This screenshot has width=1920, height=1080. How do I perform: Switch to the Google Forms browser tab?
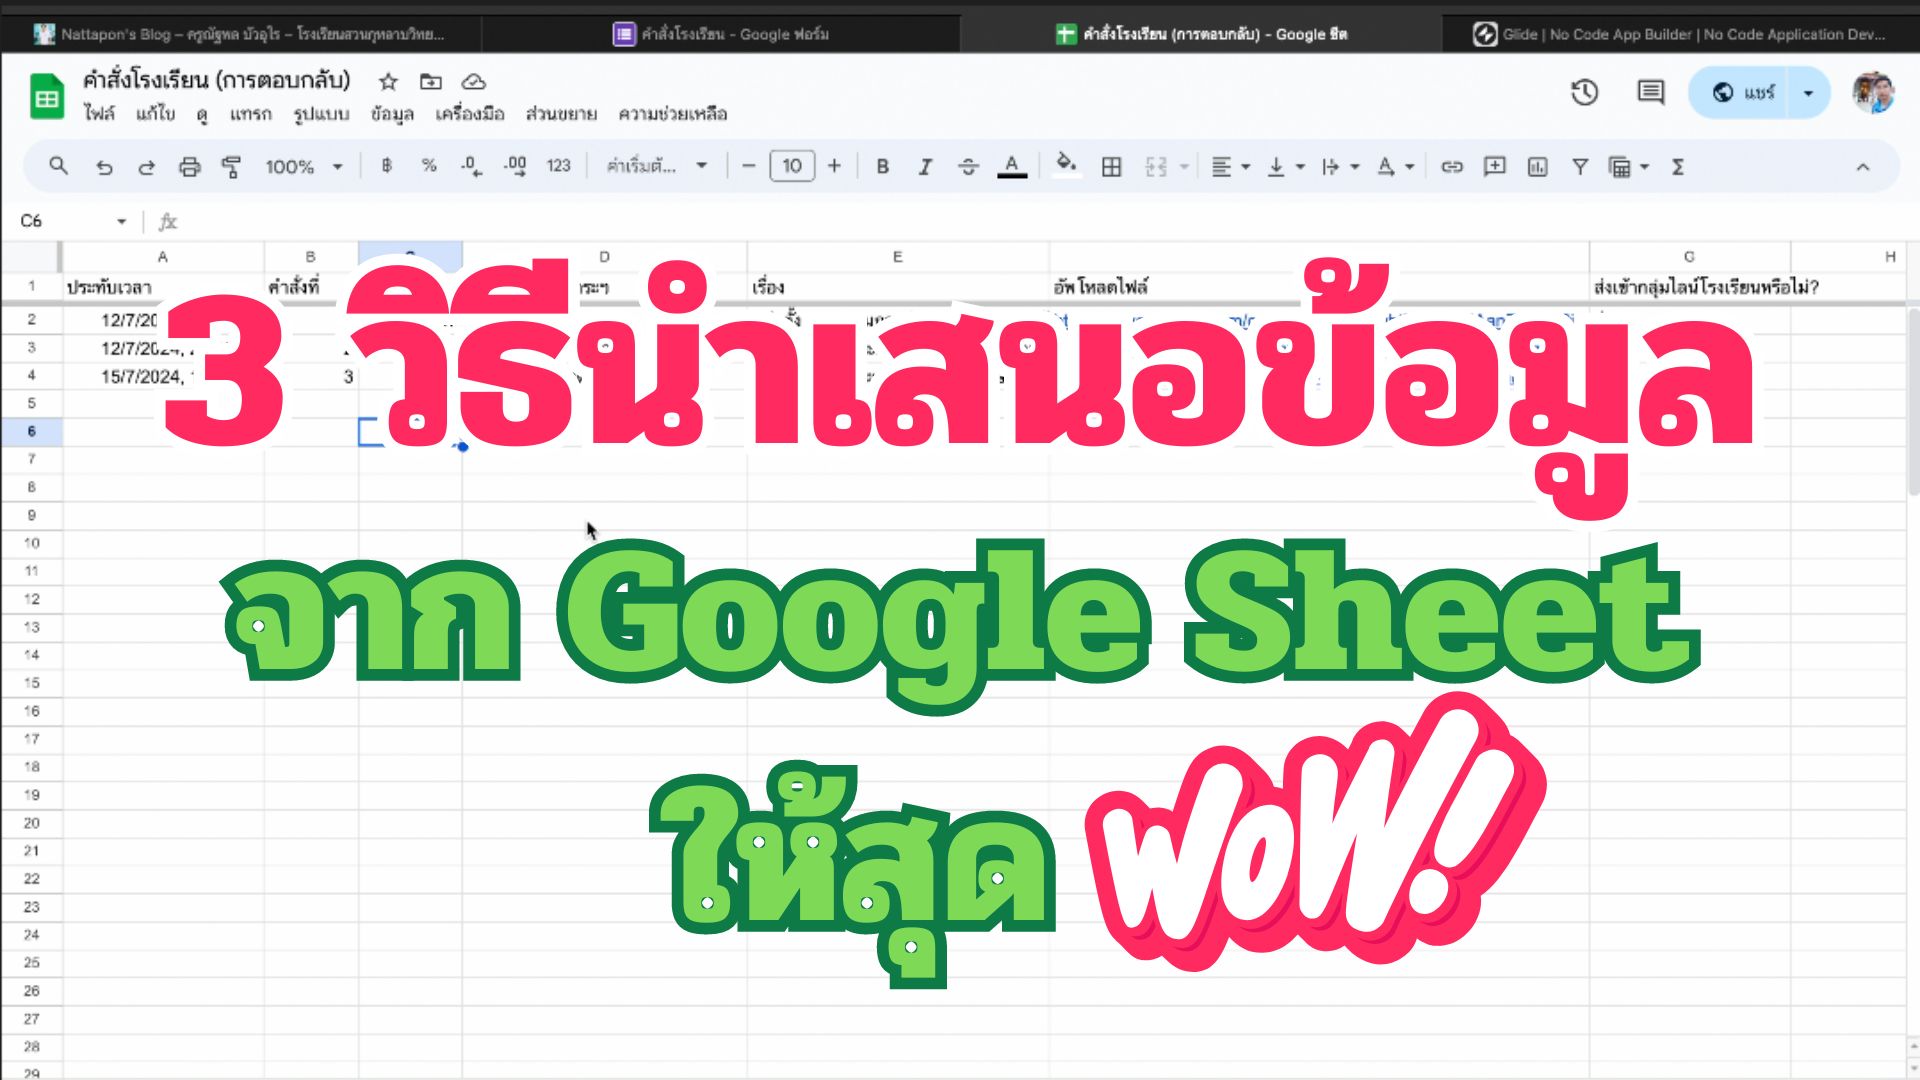coord(720,34)
